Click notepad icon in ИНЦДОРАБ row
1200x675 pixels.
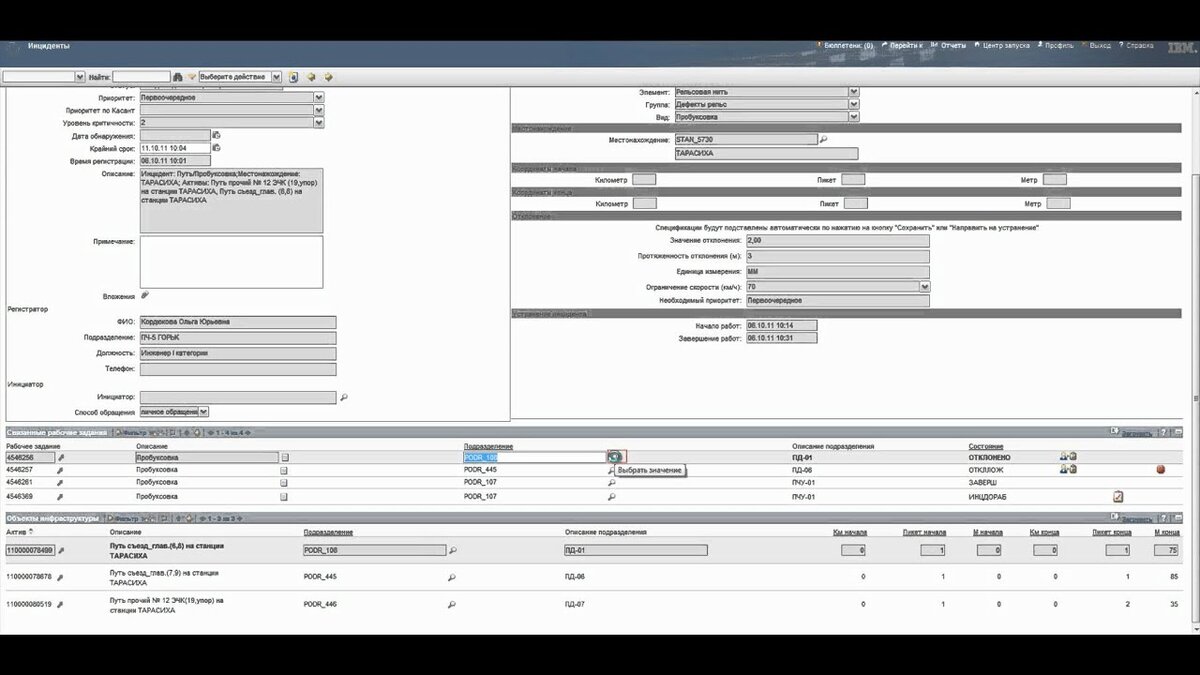click(x=1118, y=496)
